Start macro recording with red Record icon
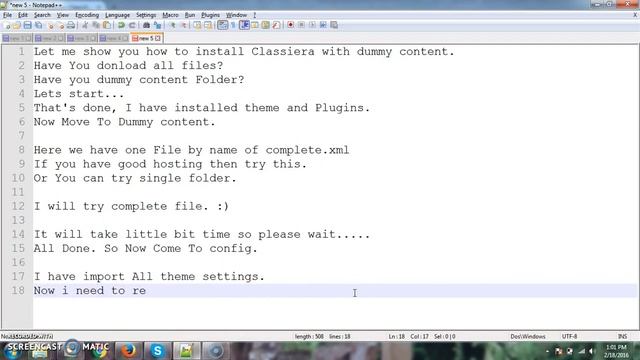This screenshot has width=640, height=360. pos(291,25)
